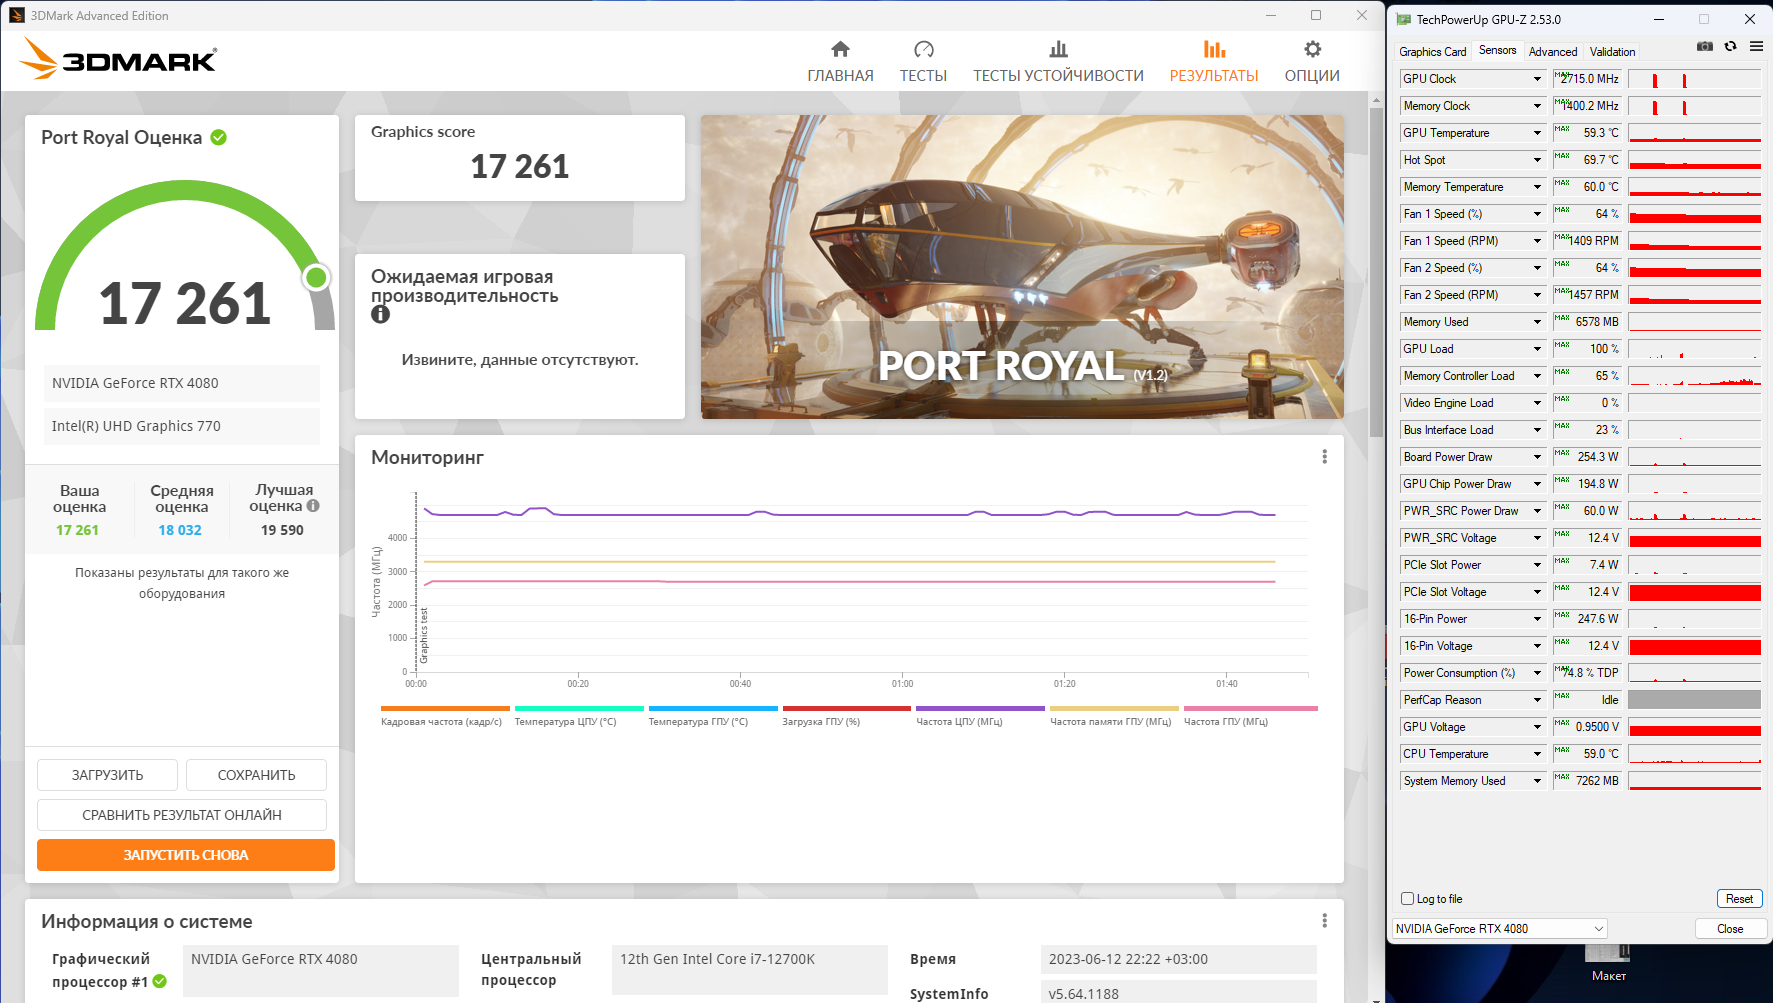The image size is (1773, 1003).
Task: Expand the Memory Used sensor dropdown
Action: [x=1537, y=322]
